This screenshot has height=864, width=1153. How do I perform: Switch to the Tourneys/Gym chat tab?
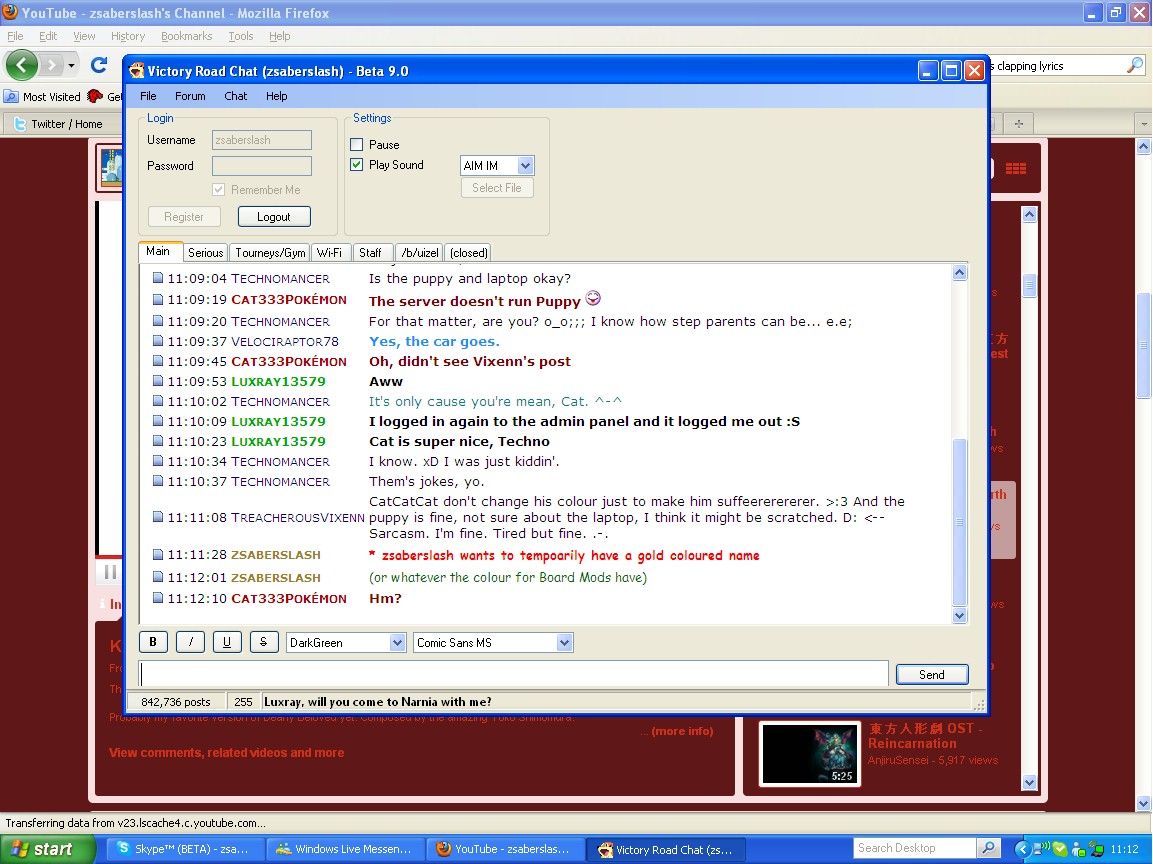coord(270,253)
